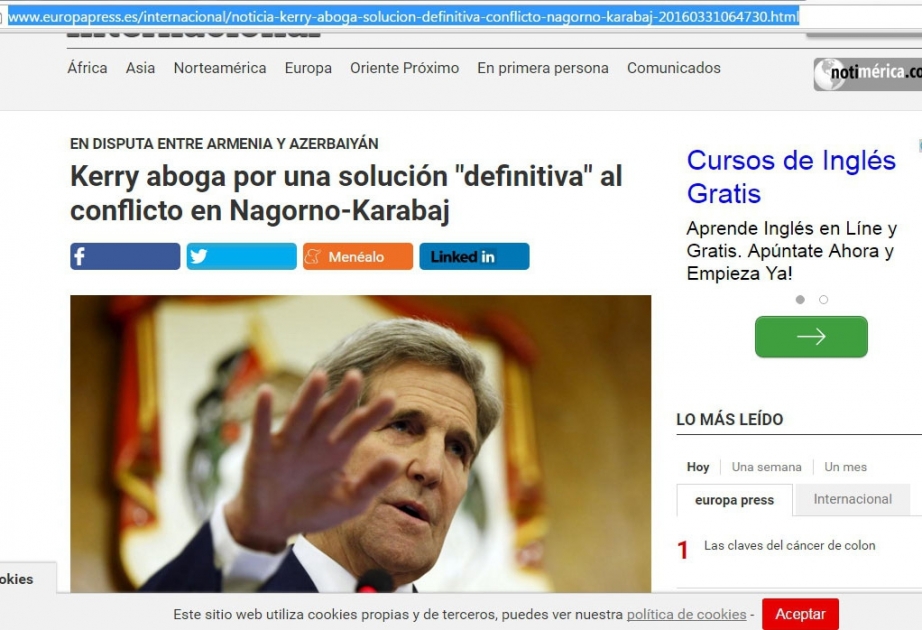Open the África section
922x630 pixels.
pyautogui.click(x=87, y=68)
